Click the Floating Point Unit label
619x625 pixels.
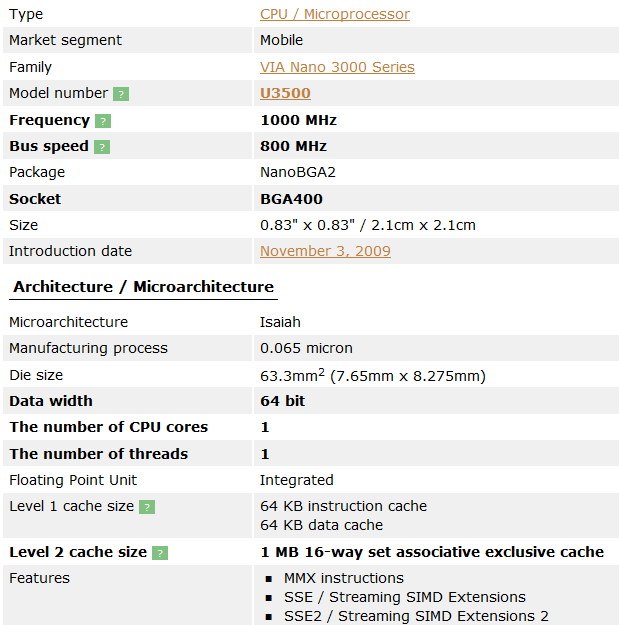[73, 480]
